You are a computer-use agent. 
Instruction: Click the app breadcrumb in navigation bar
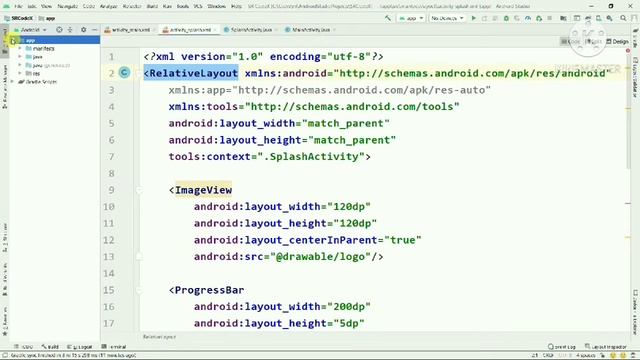(x=47, y=18)
